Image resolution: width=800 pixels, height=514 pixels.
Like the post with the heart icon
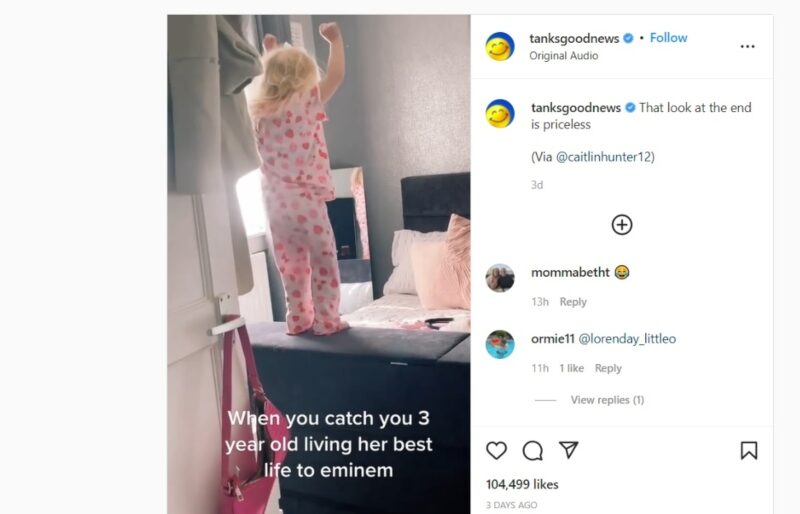coord(496,451)
